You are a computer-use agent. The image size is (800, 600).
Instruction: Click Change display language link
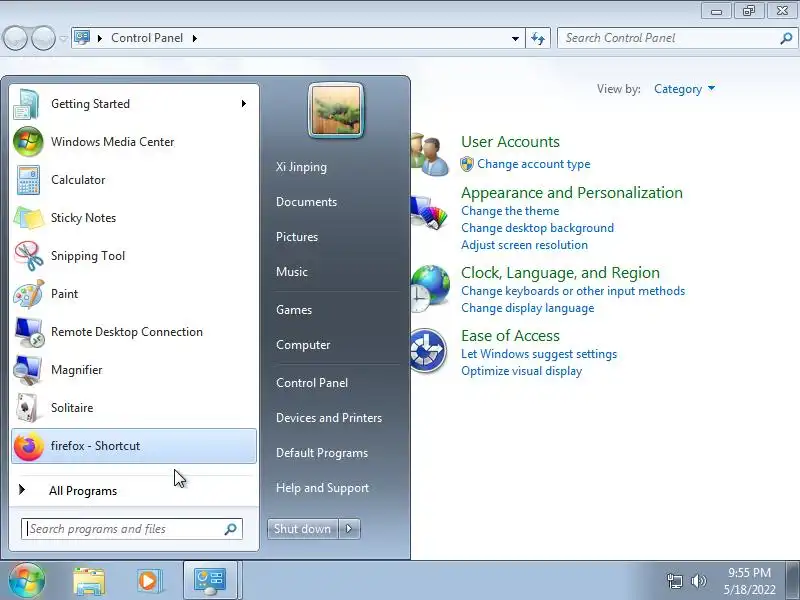tap(528, 308)
